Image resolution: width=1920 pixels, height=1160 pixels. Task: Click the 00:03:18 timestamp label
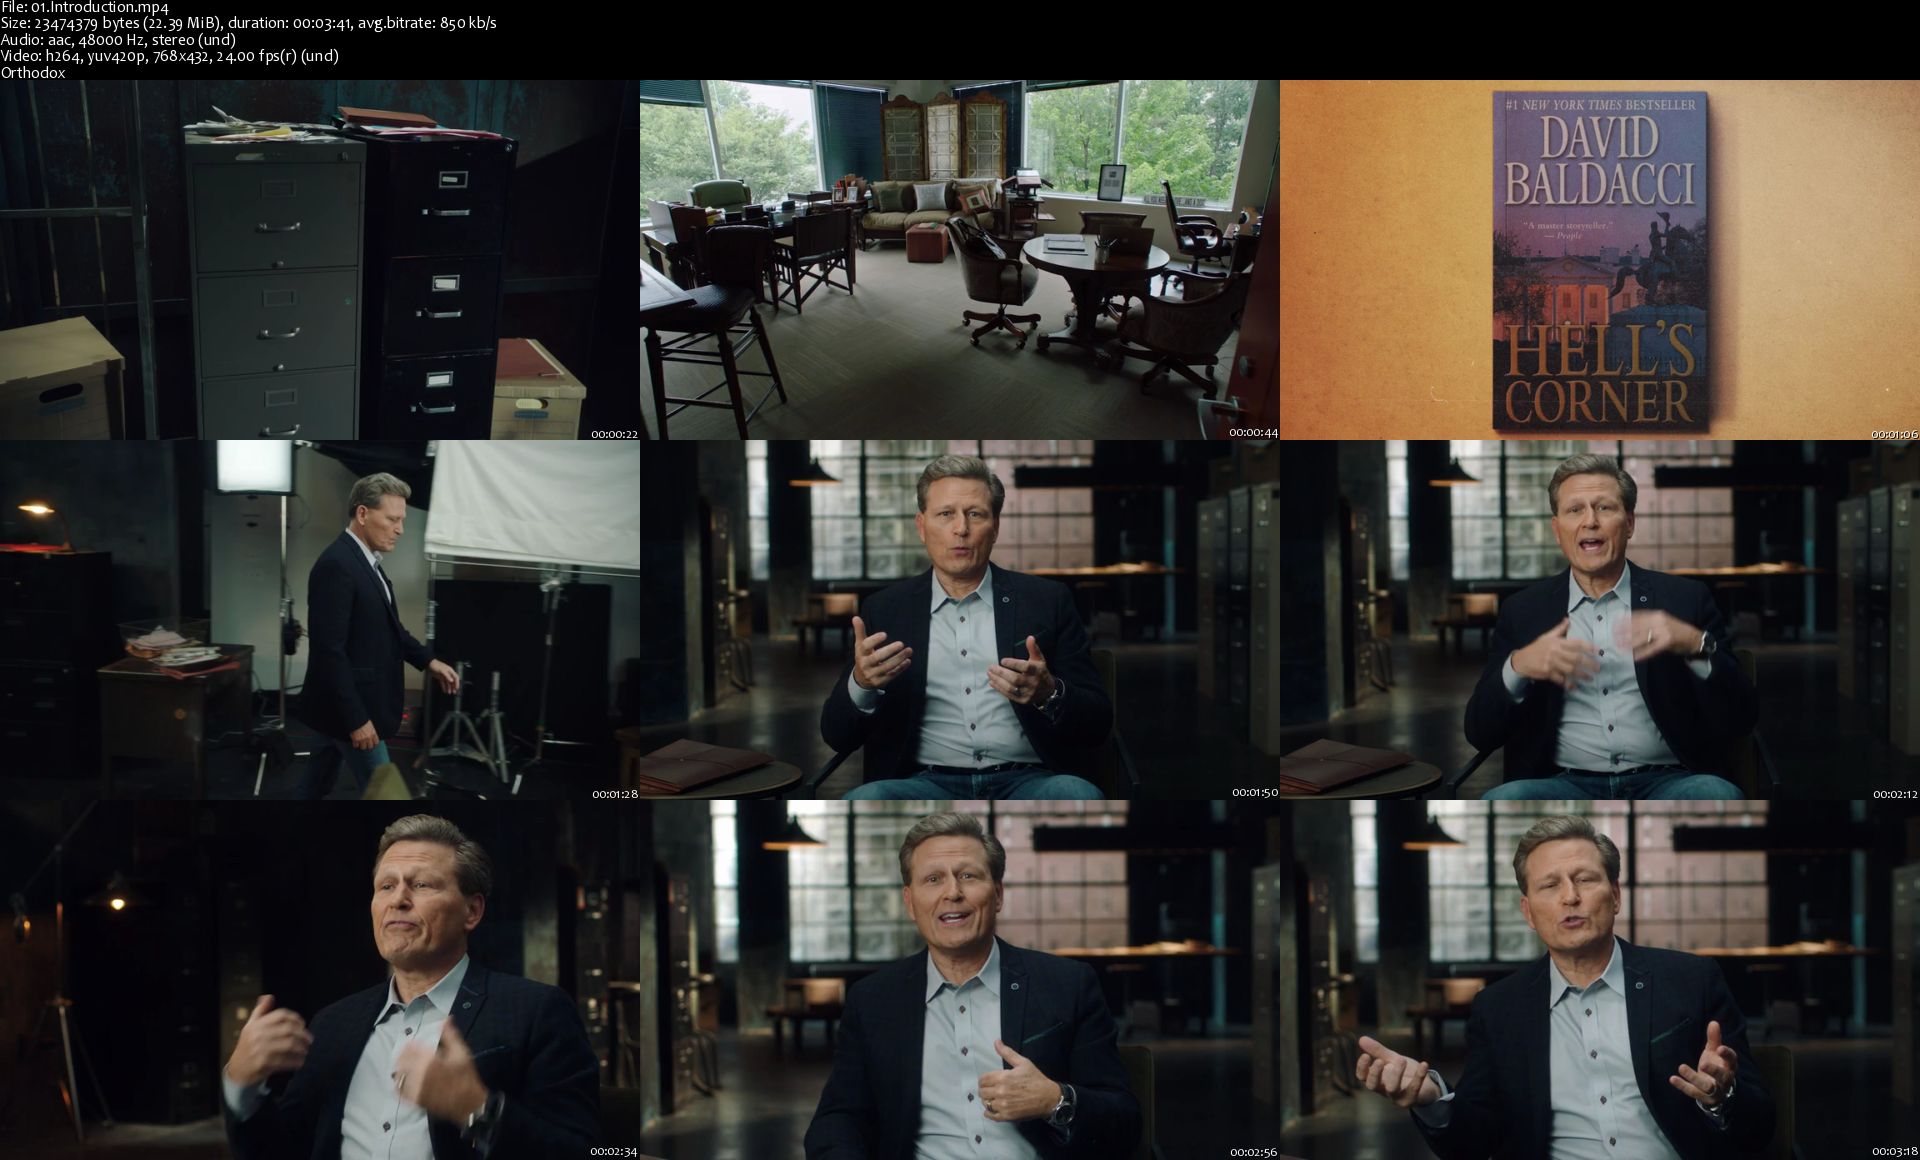[x=1894, y=1153]
